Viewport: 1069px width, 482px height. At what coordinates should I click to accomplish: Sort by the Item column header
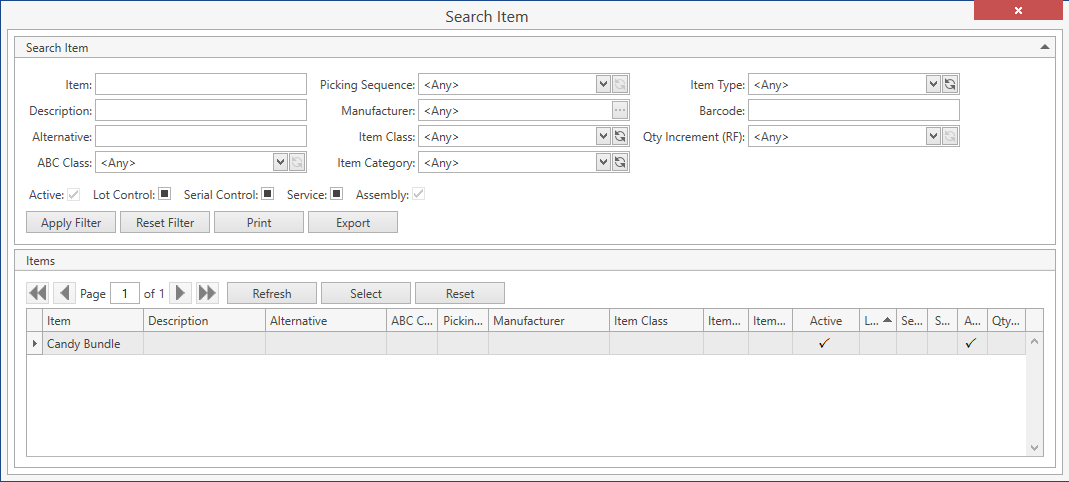93,320
